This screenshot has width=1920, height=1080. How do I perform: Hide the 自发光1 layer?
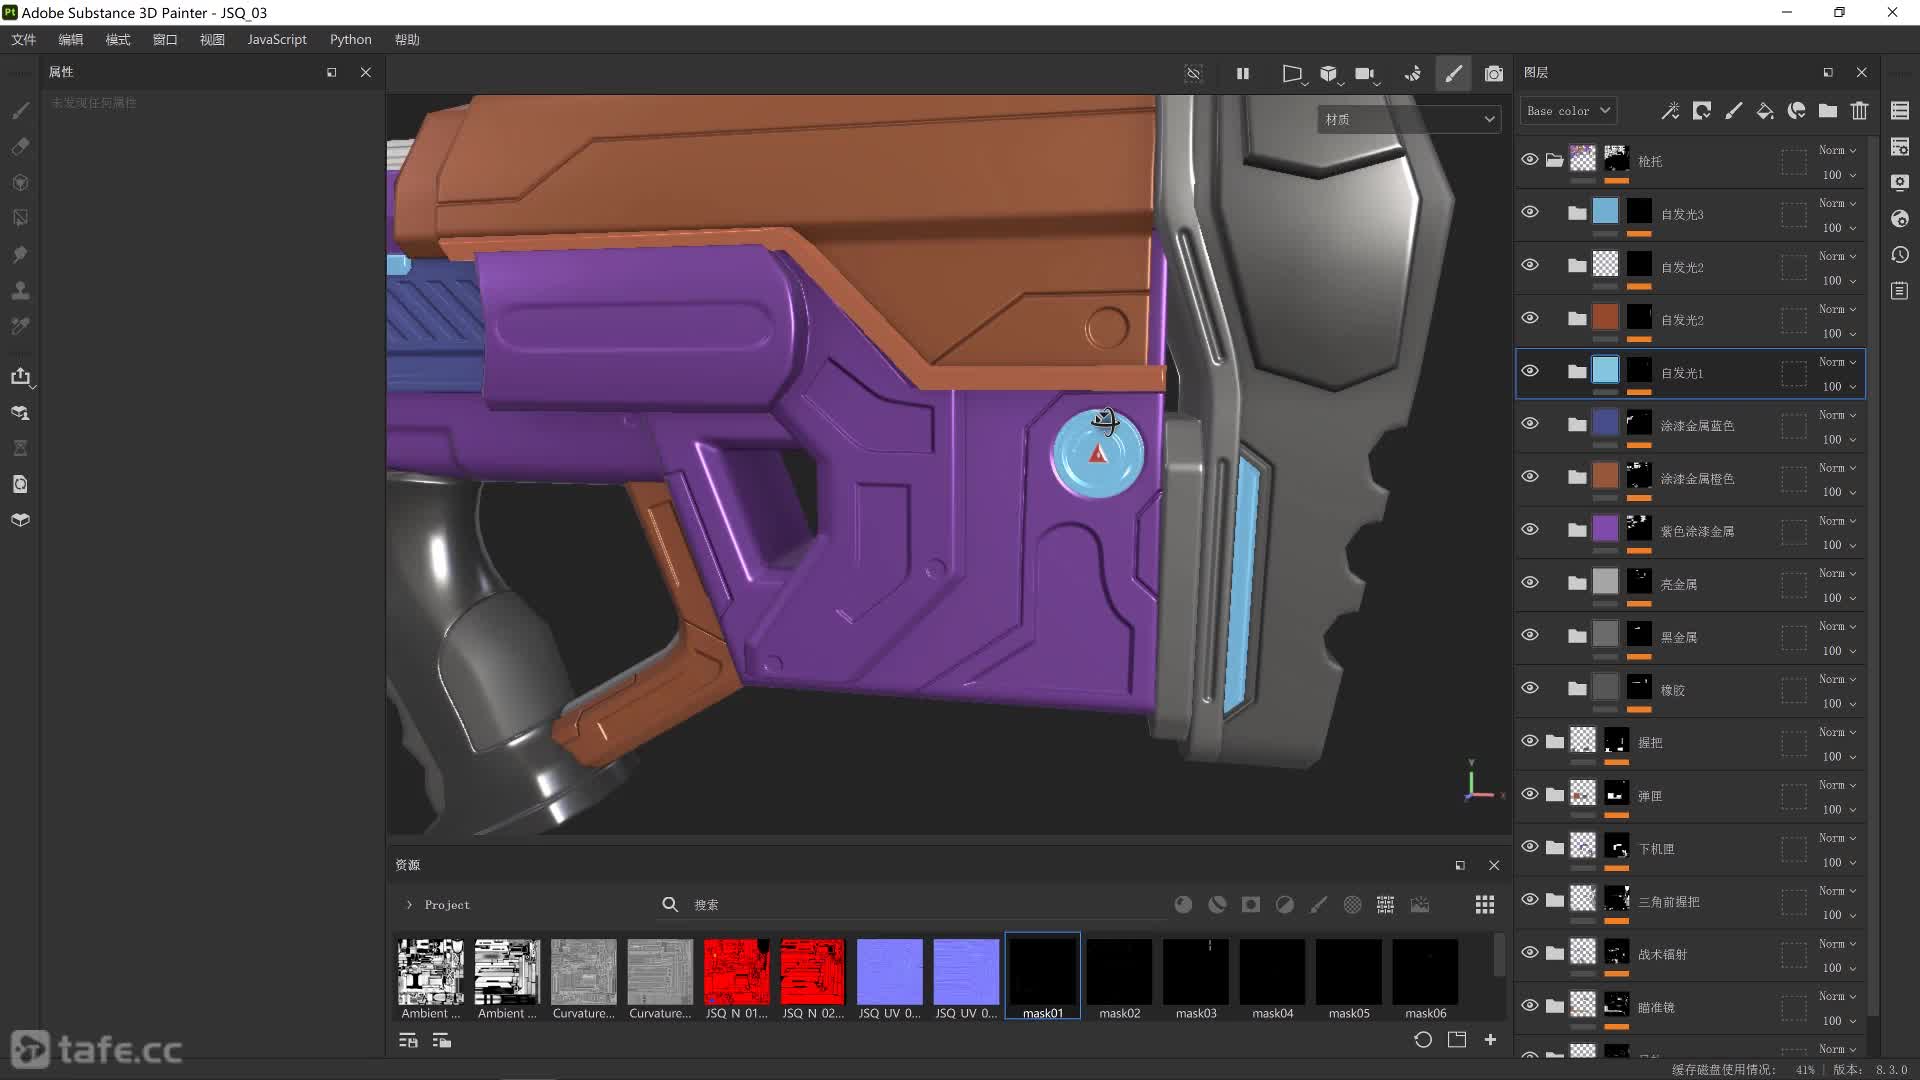click(1530, 371)
